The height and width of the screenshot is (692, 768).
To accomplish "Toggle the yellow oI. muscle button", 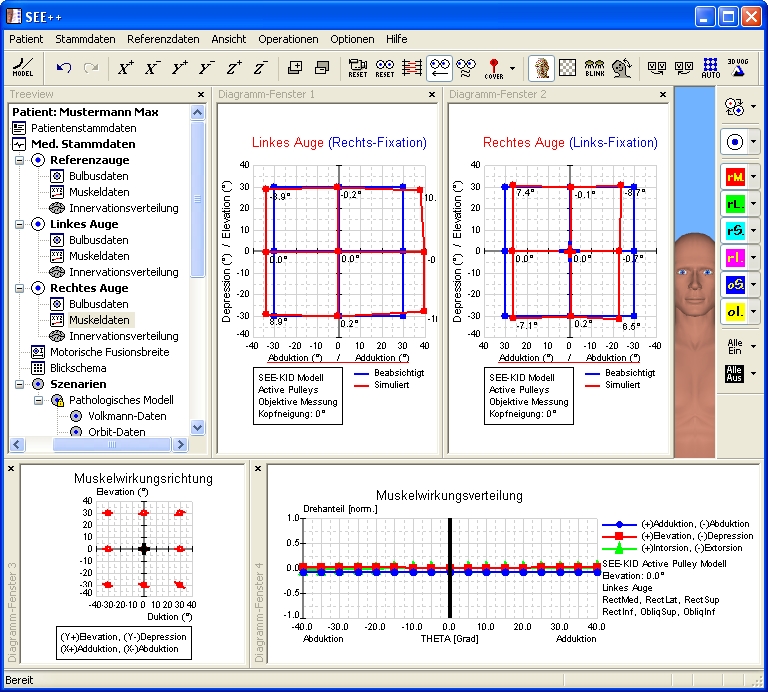I will [733, 312].
